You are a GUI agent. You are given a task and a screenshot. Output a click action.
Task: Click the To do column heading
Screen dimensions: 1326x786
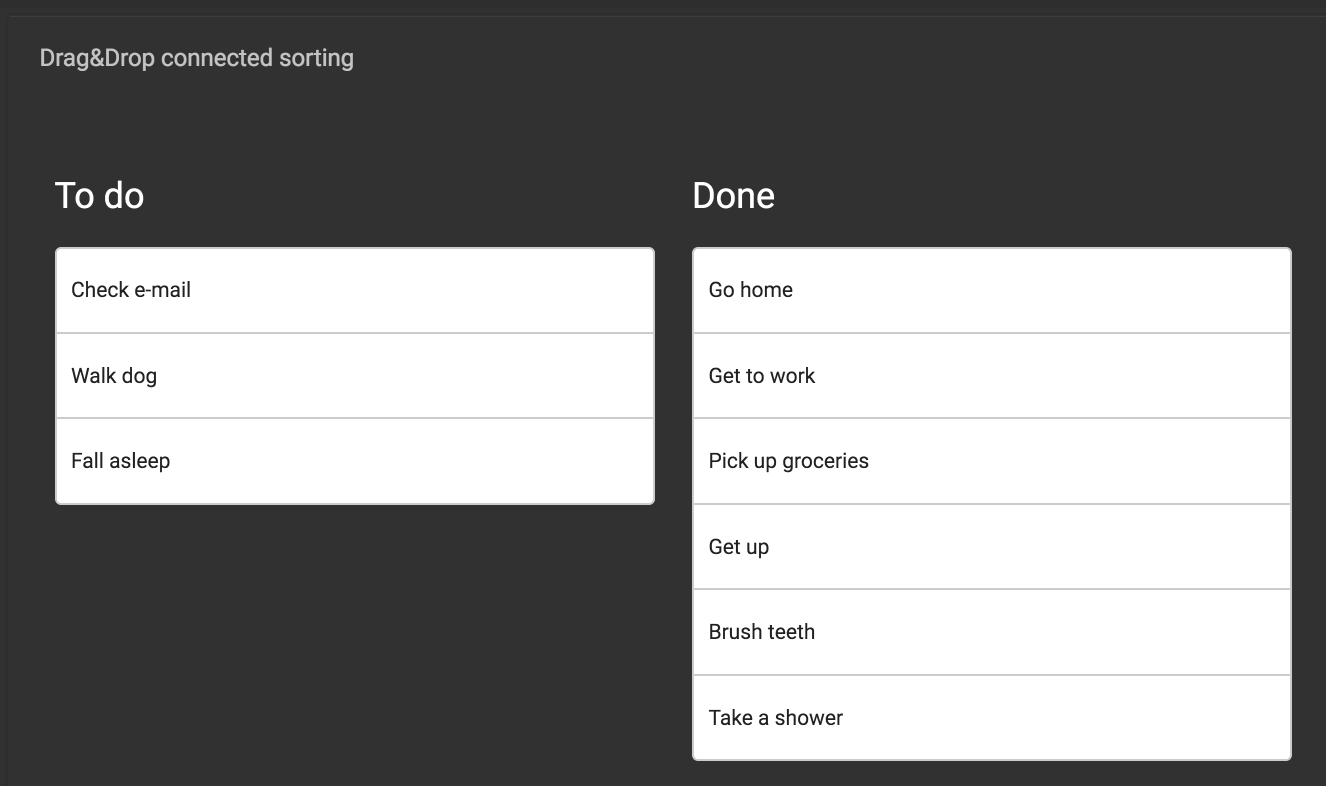coord(99,195)
